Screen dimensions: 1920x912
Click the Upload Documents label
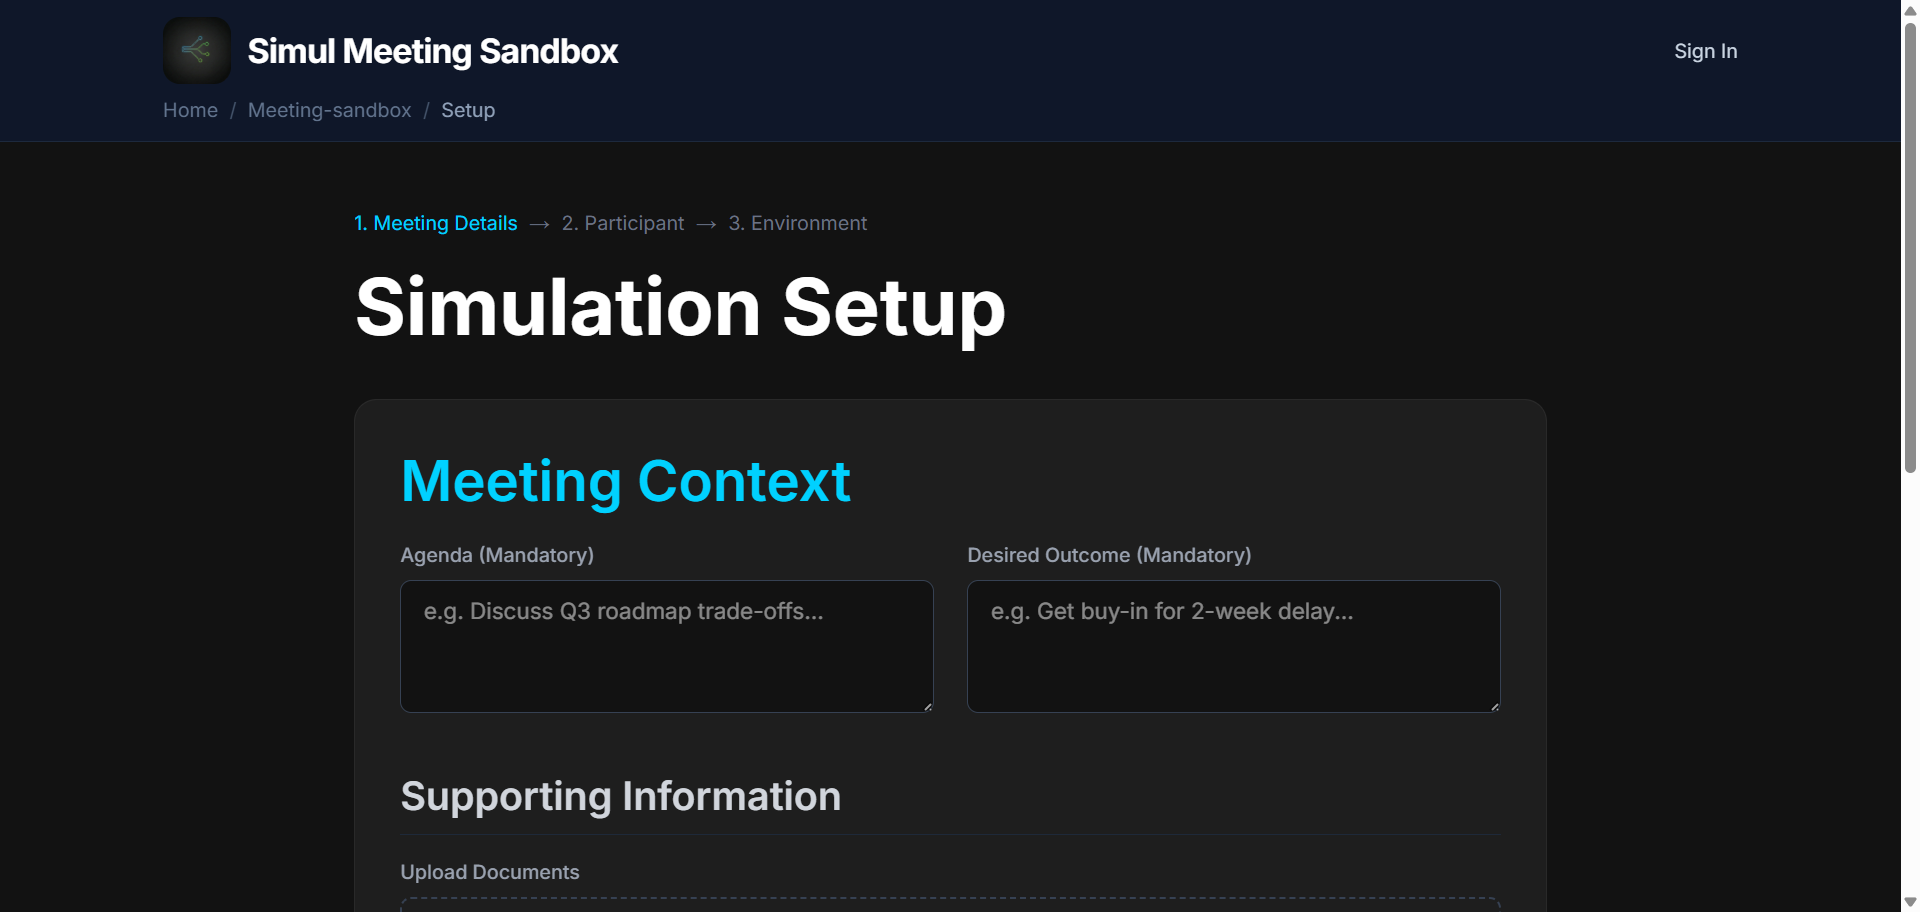tap(490, 872)
